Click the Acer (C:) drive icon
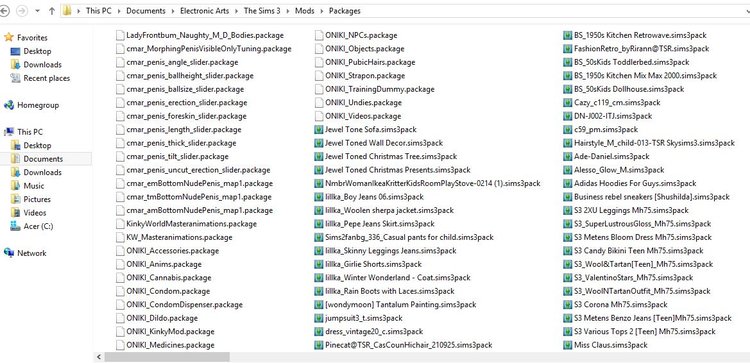 pyautogui.click(x=15, y=226)
